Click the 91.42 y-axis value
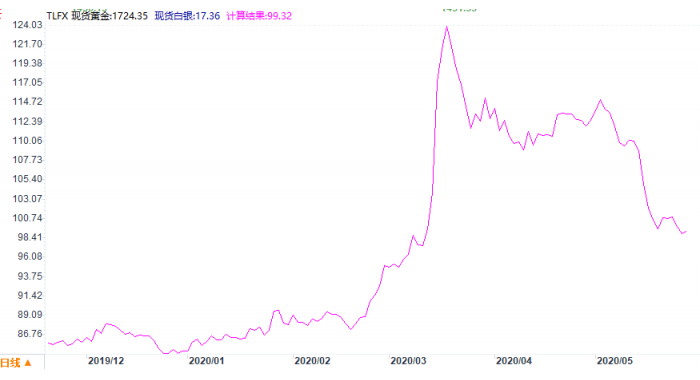This screenshot has height=380, width=700. coord(30,295)
